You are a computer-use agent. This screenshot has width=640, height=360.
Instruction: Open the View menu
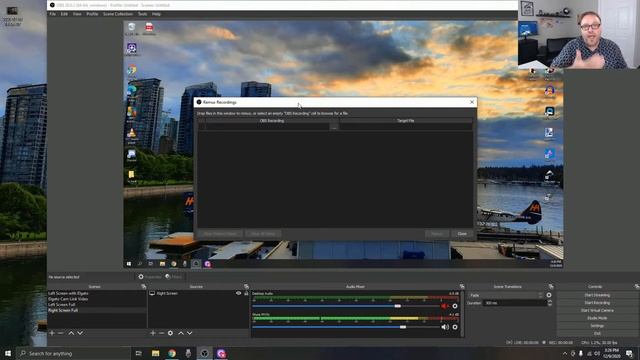coord(77,14)
